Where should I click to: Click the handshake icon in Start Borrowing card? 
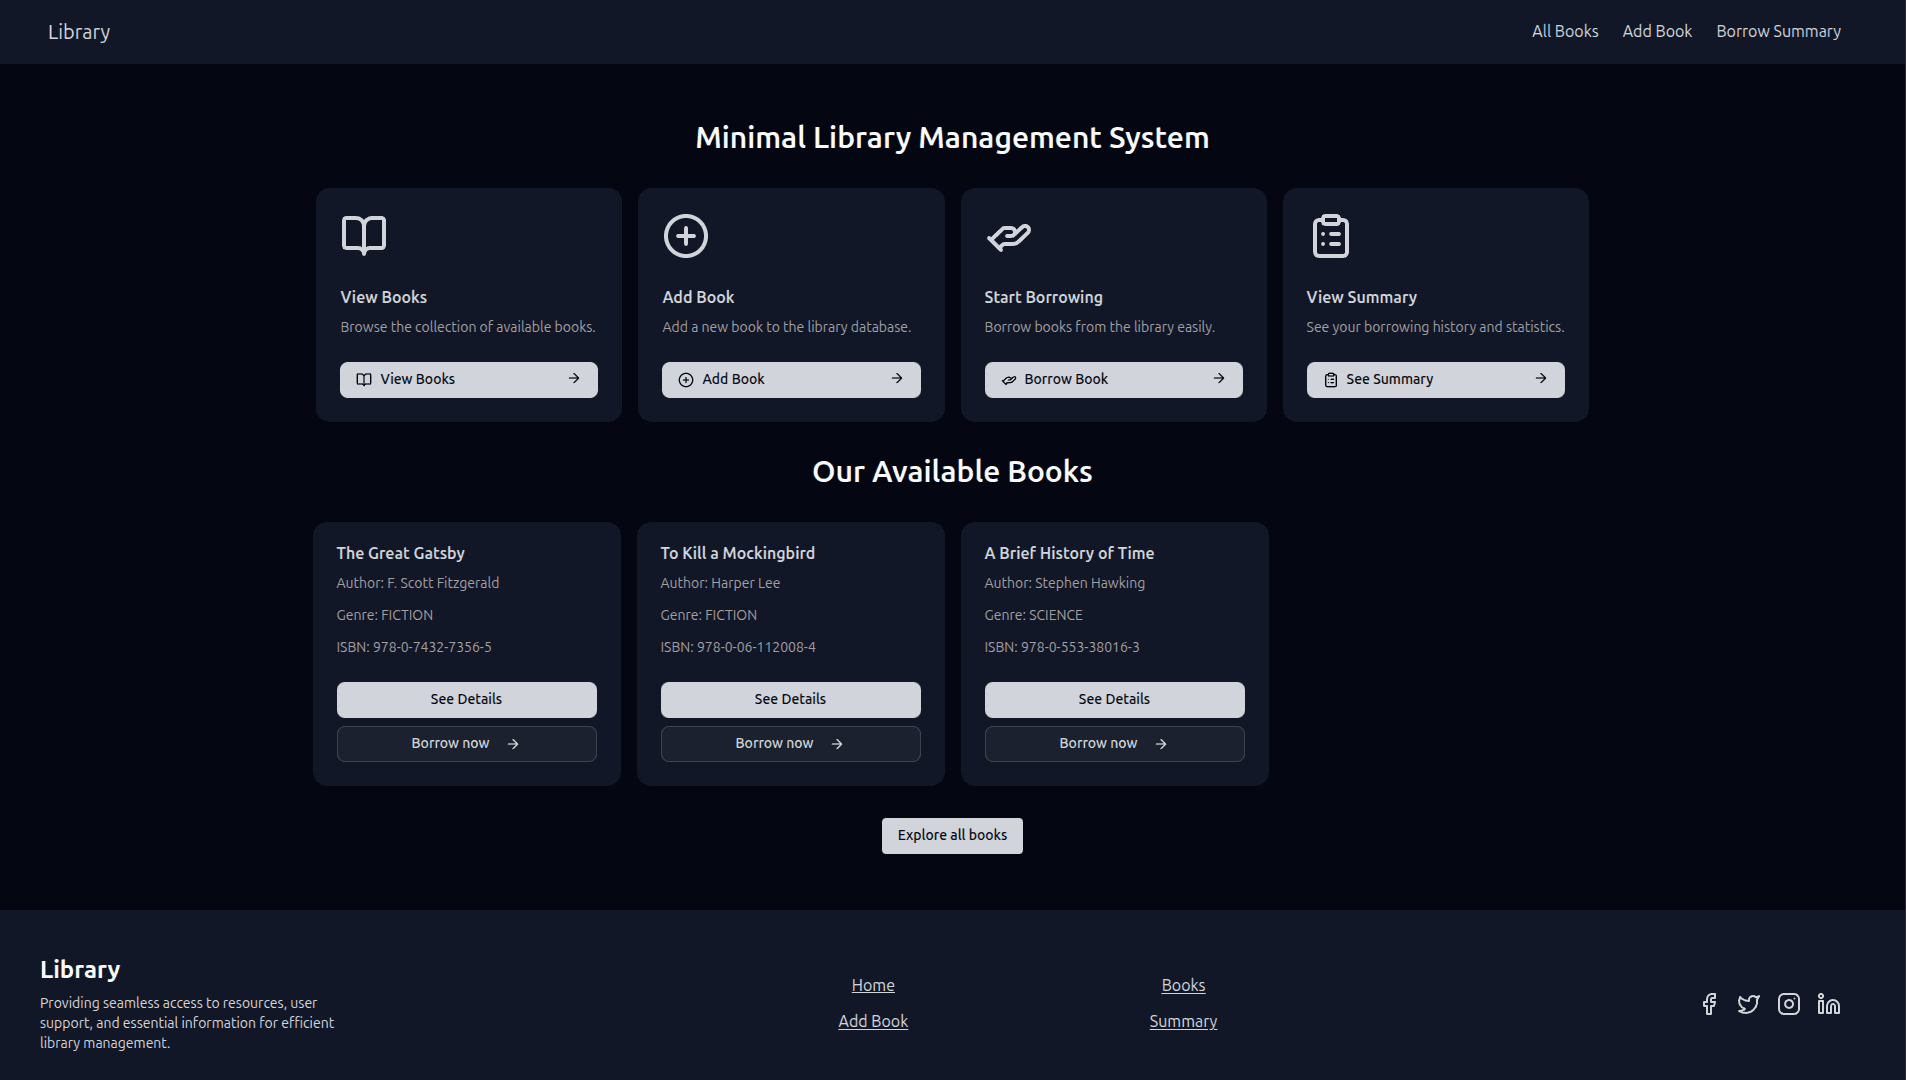(x=1009, y=237)
